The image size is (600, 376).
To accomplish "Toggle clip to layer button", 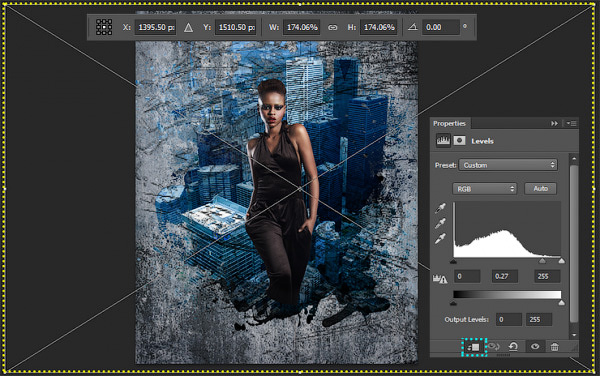I will pyautogui.click(x=474, y=347).
